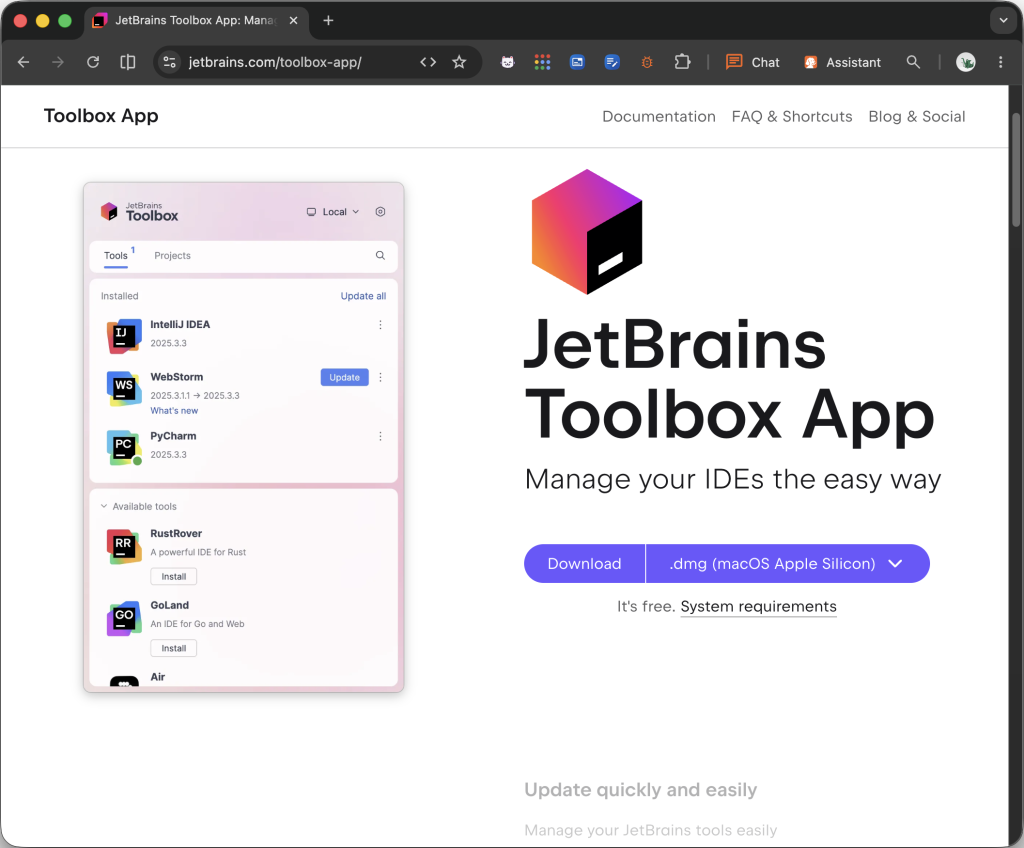The image size is (1024, 848).
Task: Switch to the Projects tab
Action: 172,255
